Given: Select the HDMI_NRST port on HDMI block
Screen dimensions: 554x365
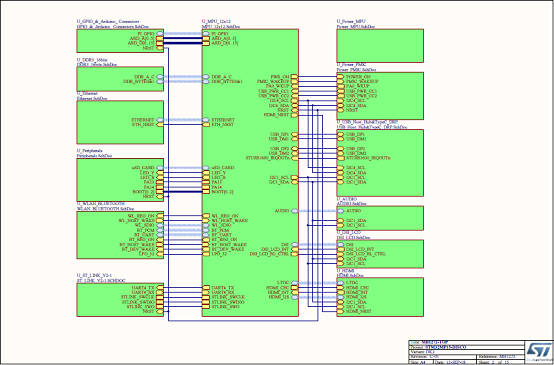Looking at the screenshot, I should pos(354,312).
